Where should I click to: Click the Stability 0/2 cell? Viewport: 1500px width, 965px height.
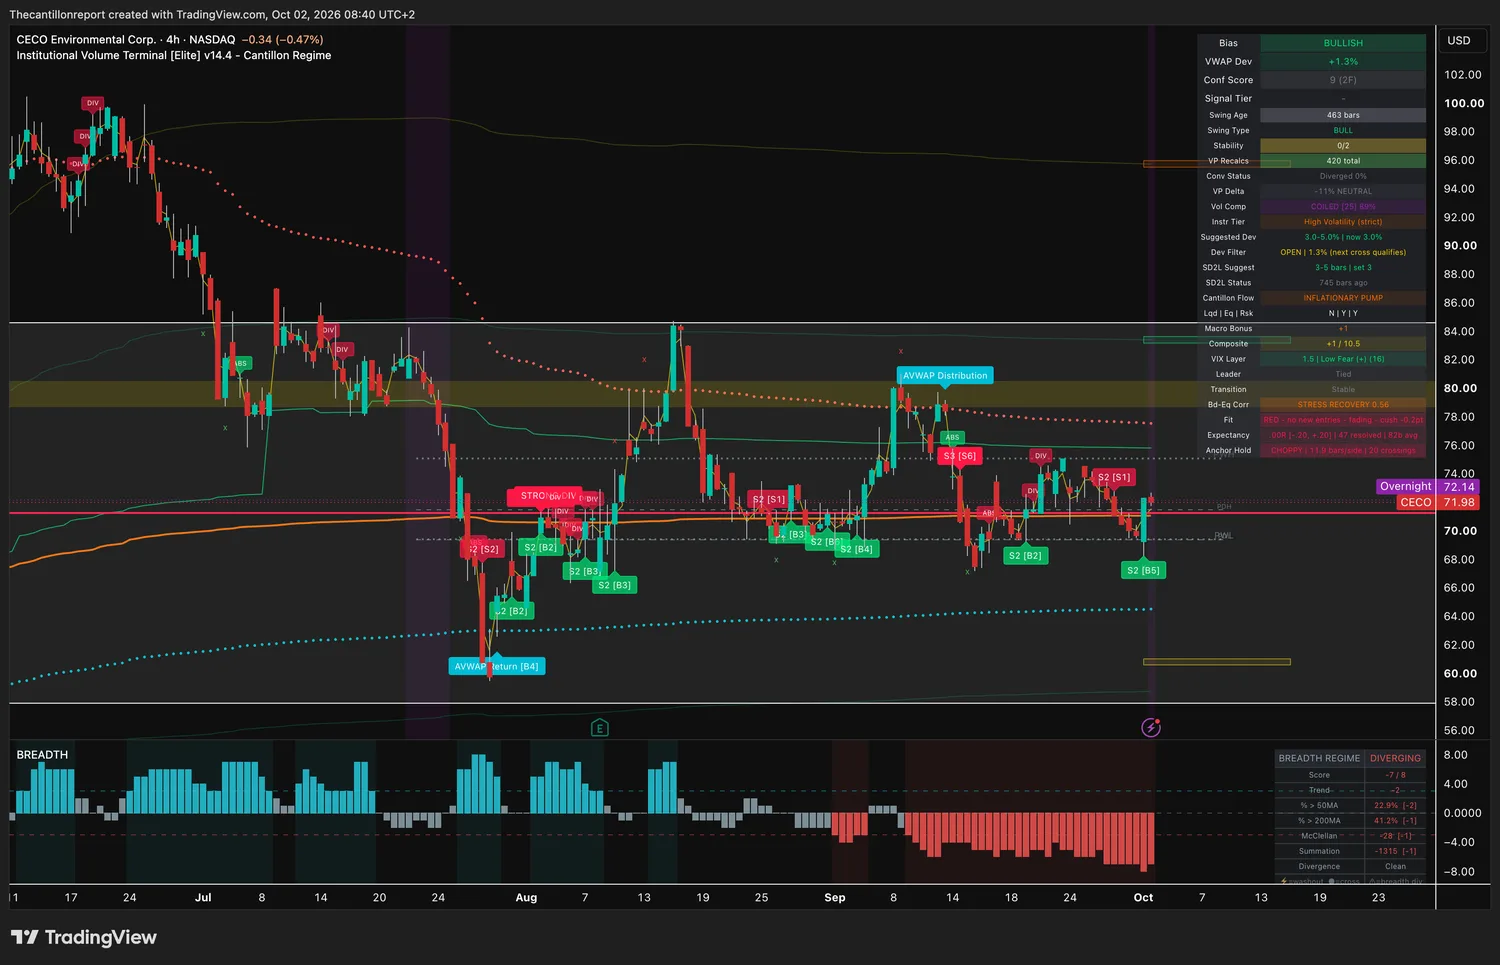[1343, 146]
